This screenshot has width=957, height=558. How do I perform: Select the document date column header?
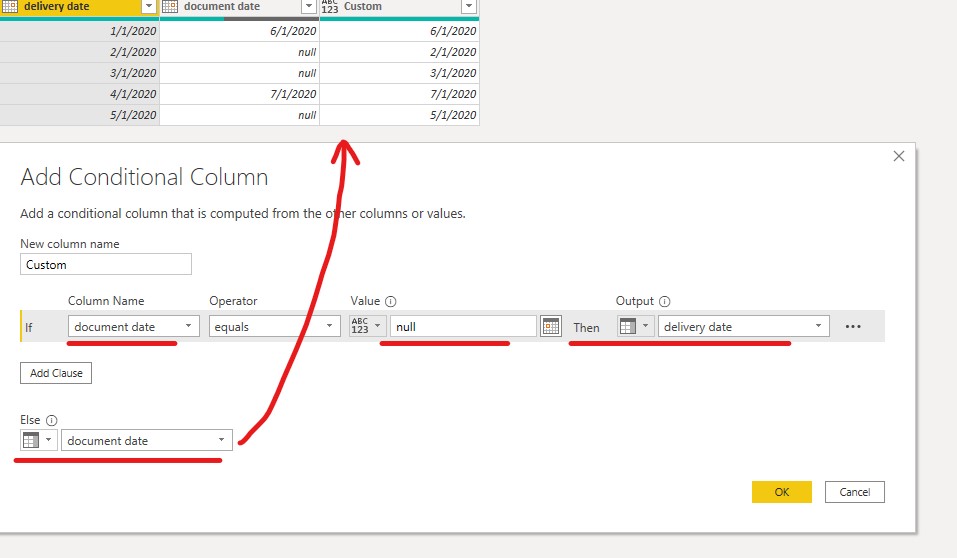[239, 7]
